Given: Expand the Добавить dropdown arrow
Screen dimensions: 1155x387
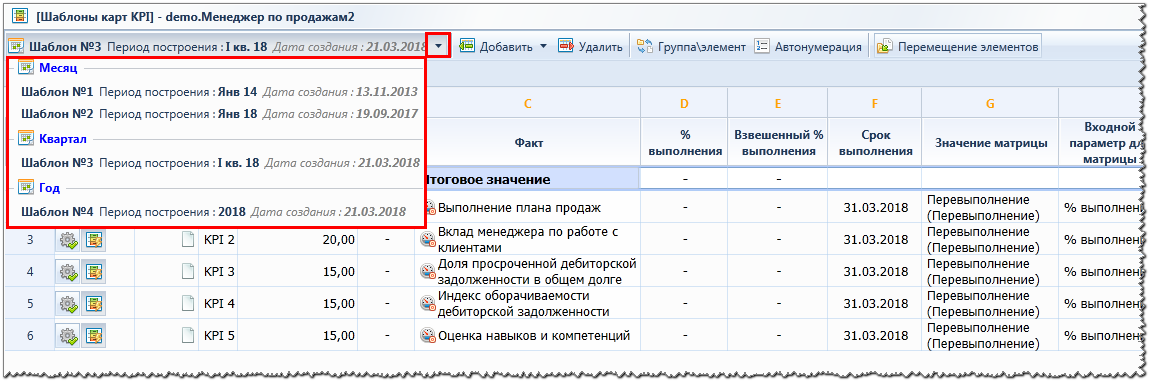Looking at the screenshot, I should pyautogui.click(x=544, y=46).
